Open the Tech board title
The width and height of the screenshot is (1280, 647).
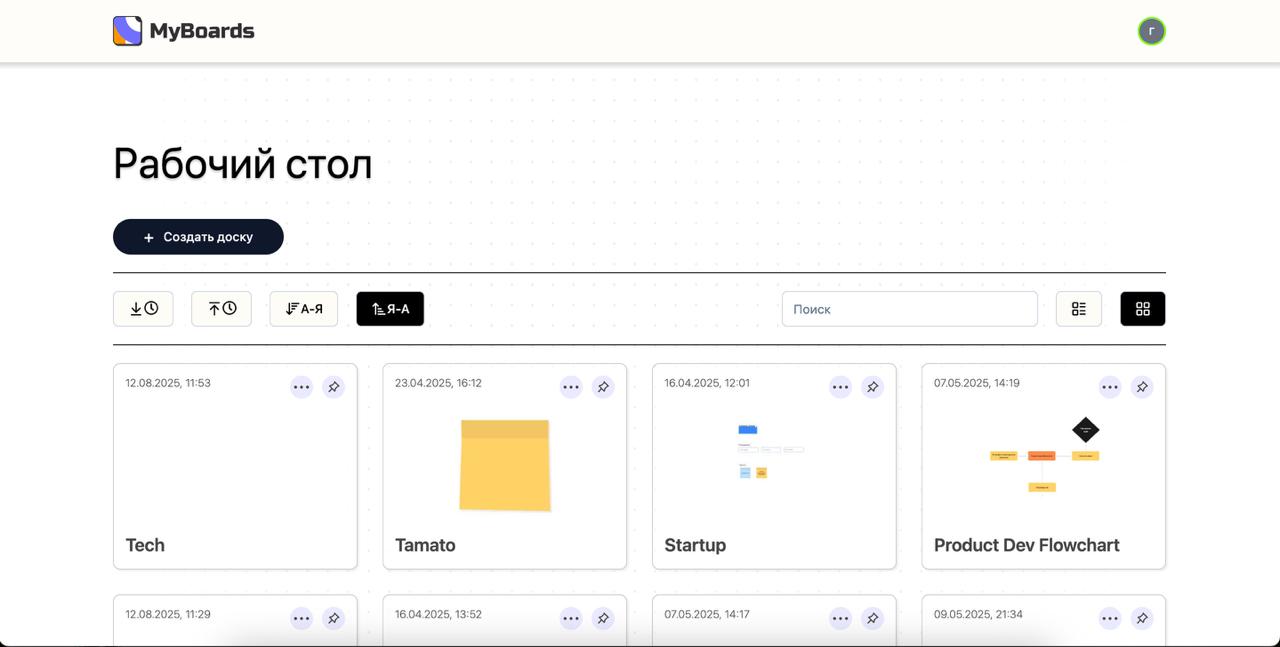145,545
